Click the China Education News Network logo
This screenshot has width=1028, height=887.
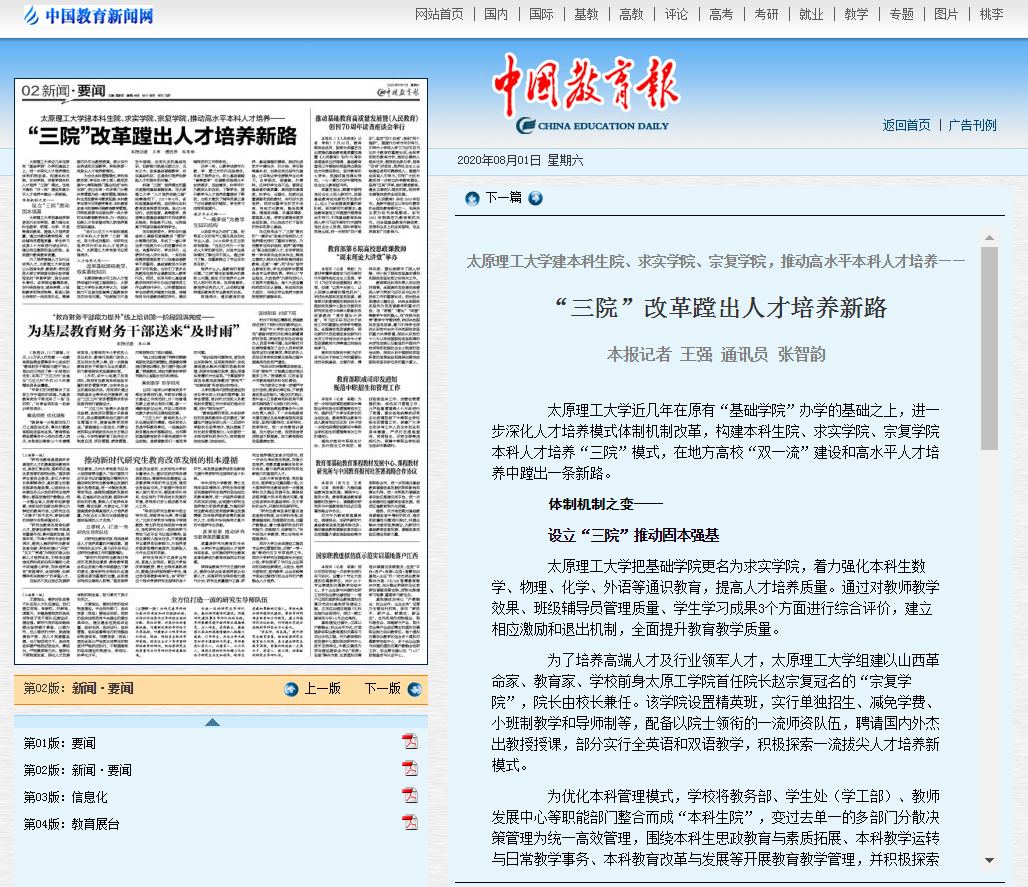[88, 16]
